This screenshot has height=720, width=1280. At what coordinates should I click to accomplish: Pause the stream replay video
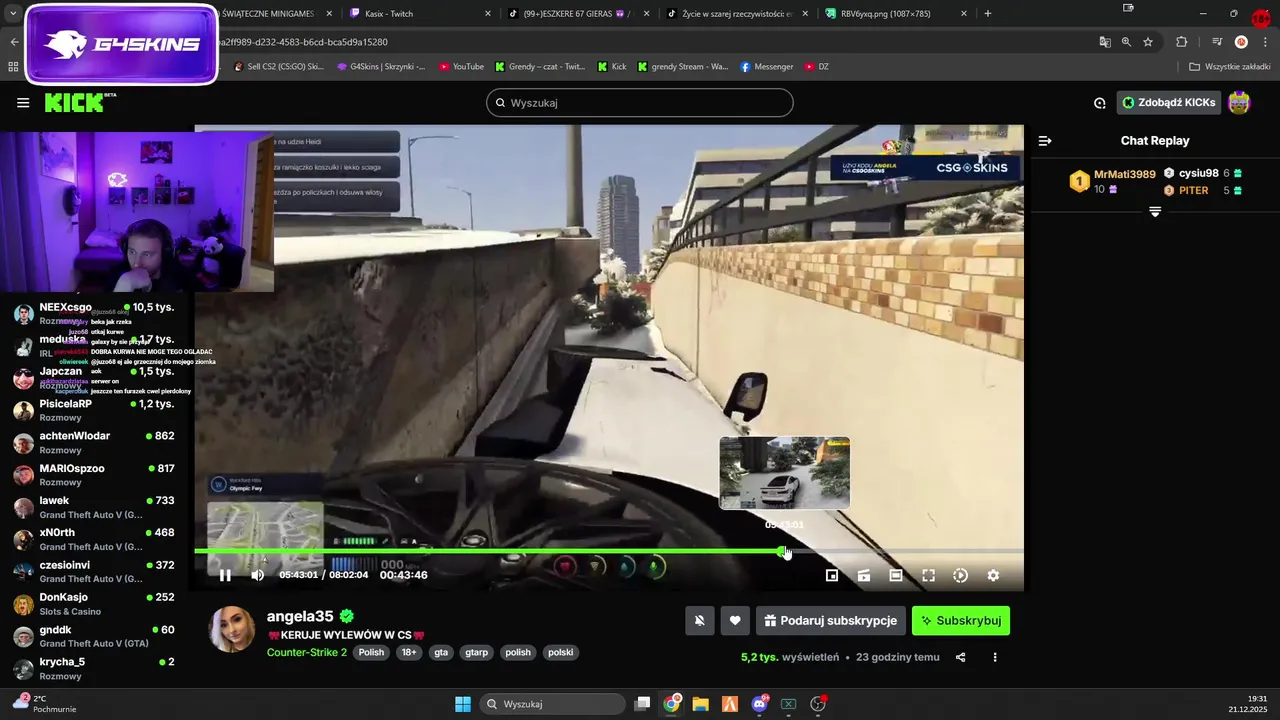[225, 575]
